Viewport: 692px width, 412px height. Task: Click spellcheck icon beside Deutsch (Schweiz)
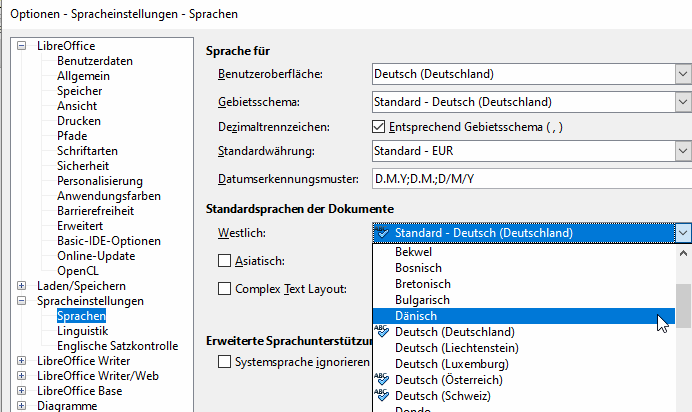(x=382, y=395)
